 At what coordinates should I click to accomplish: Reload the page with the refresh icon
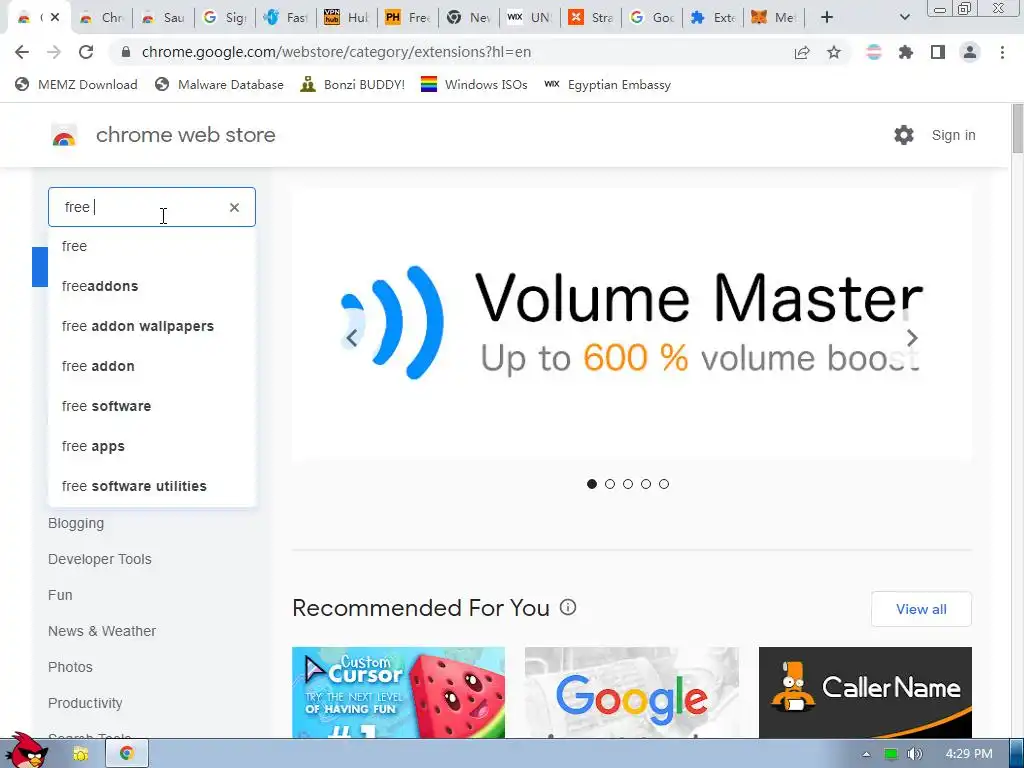coord(86,52)
